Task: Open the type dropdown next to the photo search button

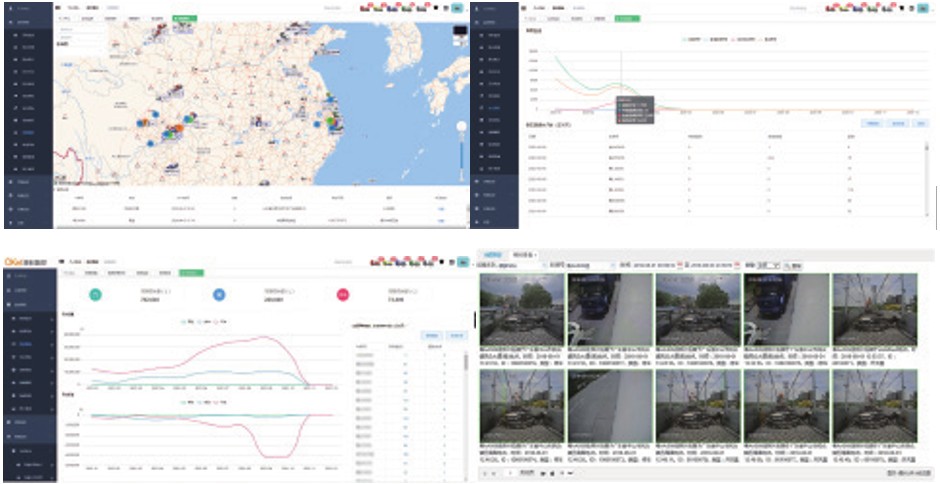Action: (769, 265)
